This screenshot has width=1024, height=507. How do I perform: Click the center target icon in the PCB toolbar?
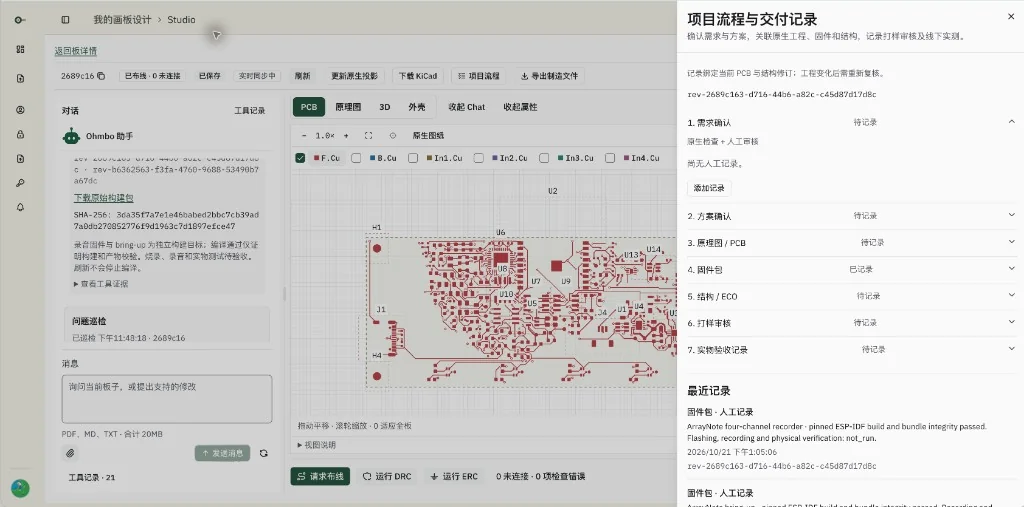click(392, 136)
